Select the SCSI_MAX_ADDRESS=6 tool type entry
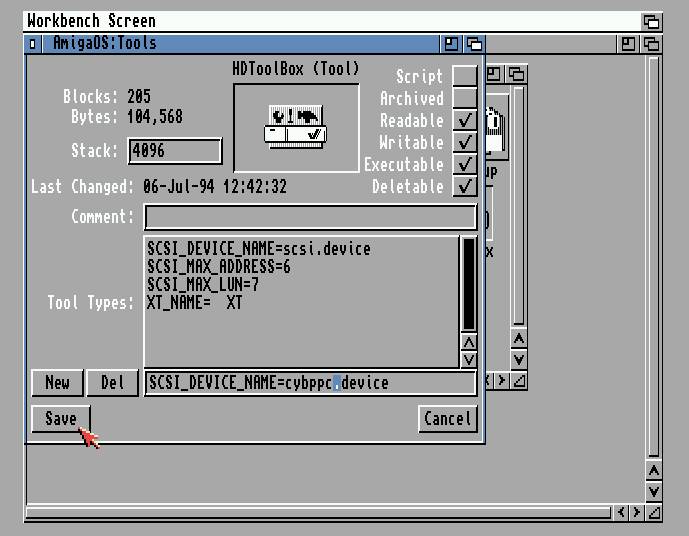Screen dimensions: 689x536 219,267
